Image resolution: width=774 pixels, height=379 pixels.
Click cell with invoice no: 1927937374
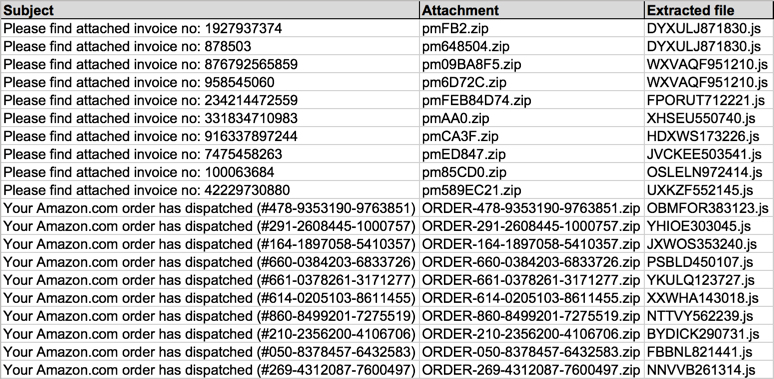click(210, 29)
